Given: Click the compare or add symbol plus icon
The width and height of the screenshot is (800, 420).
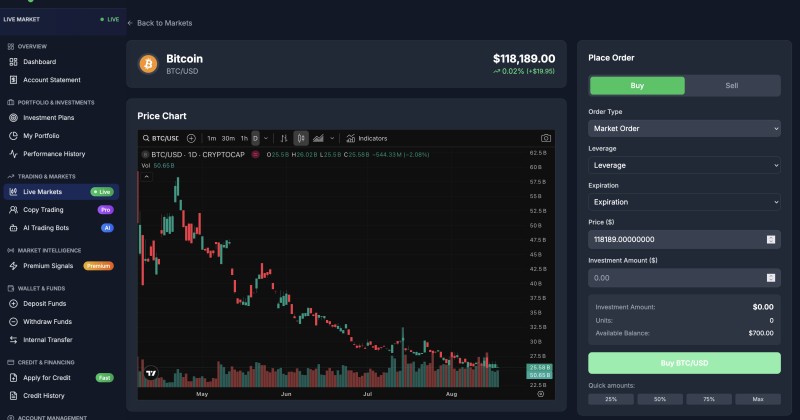Looking at the screenshot, I should point(191,138).
